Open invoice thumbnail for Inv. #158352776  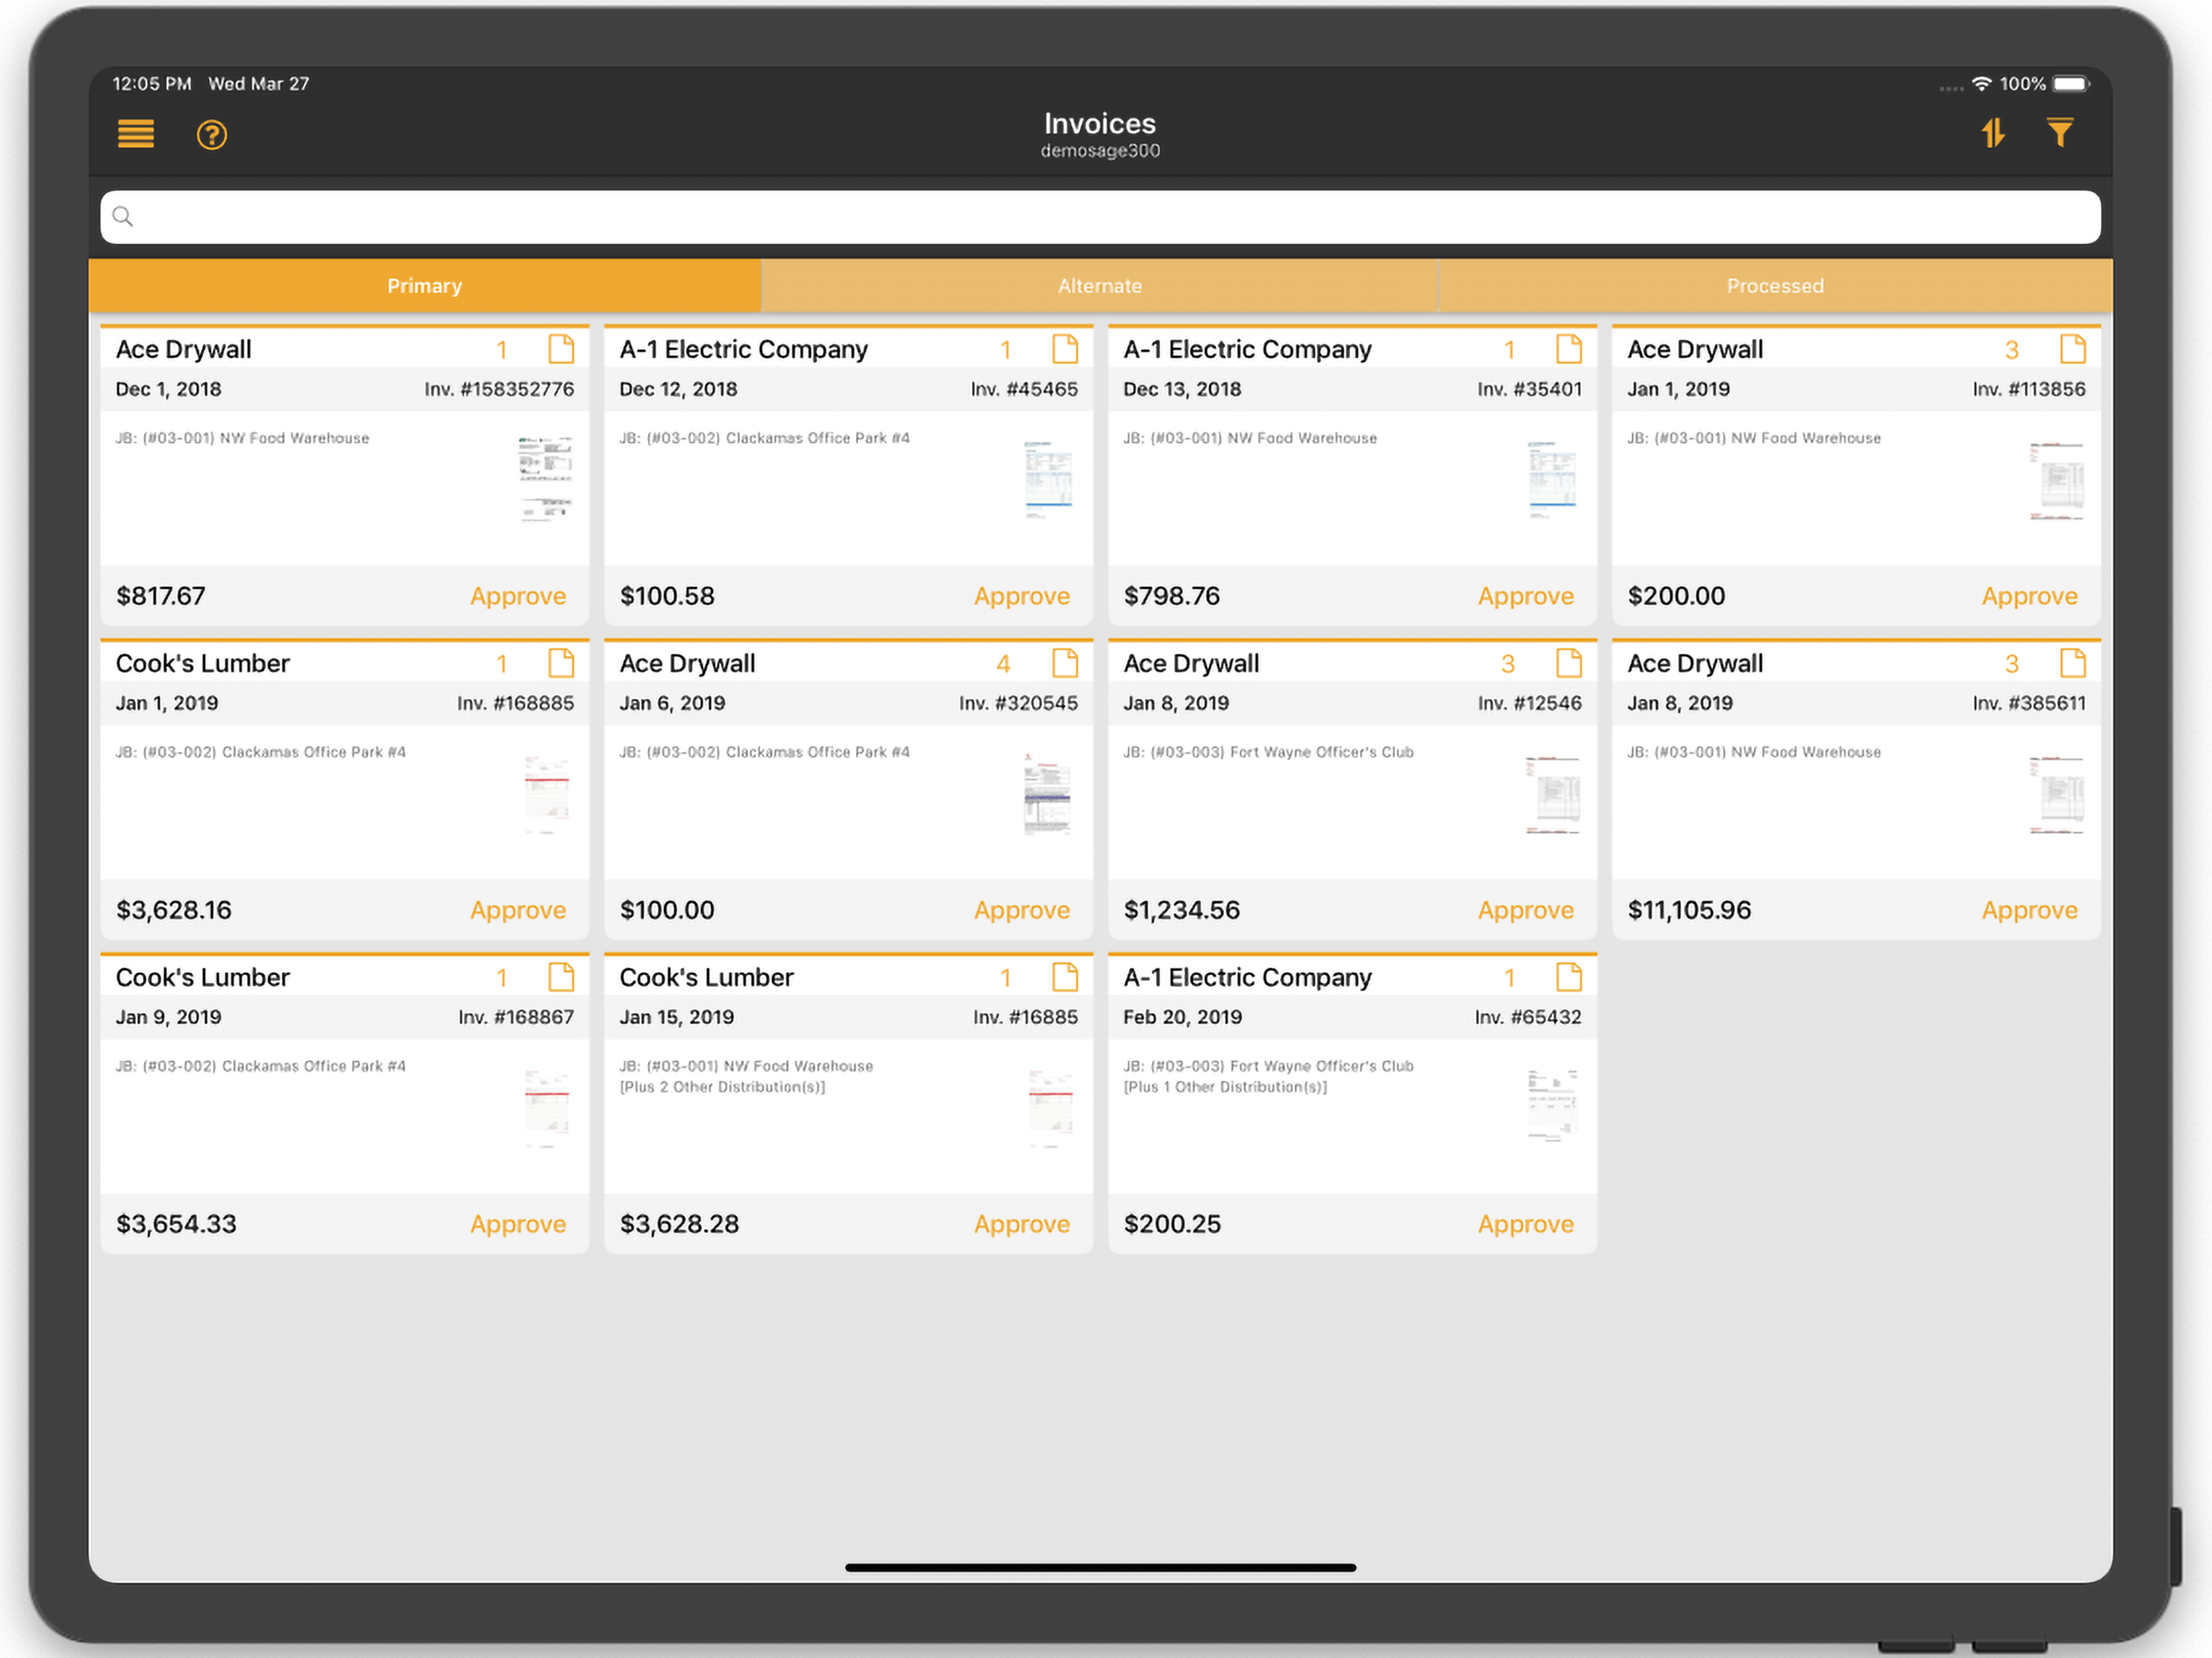pyautogui.click(x=545, y=478)
